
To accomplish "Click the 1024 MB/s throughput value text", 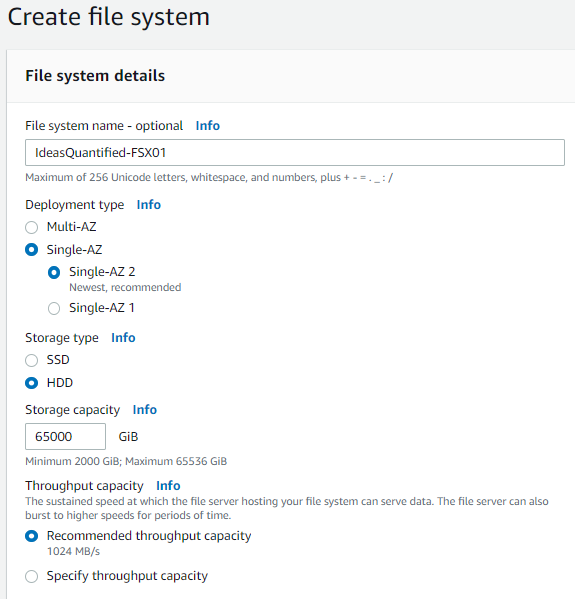I will click(73, 551).
